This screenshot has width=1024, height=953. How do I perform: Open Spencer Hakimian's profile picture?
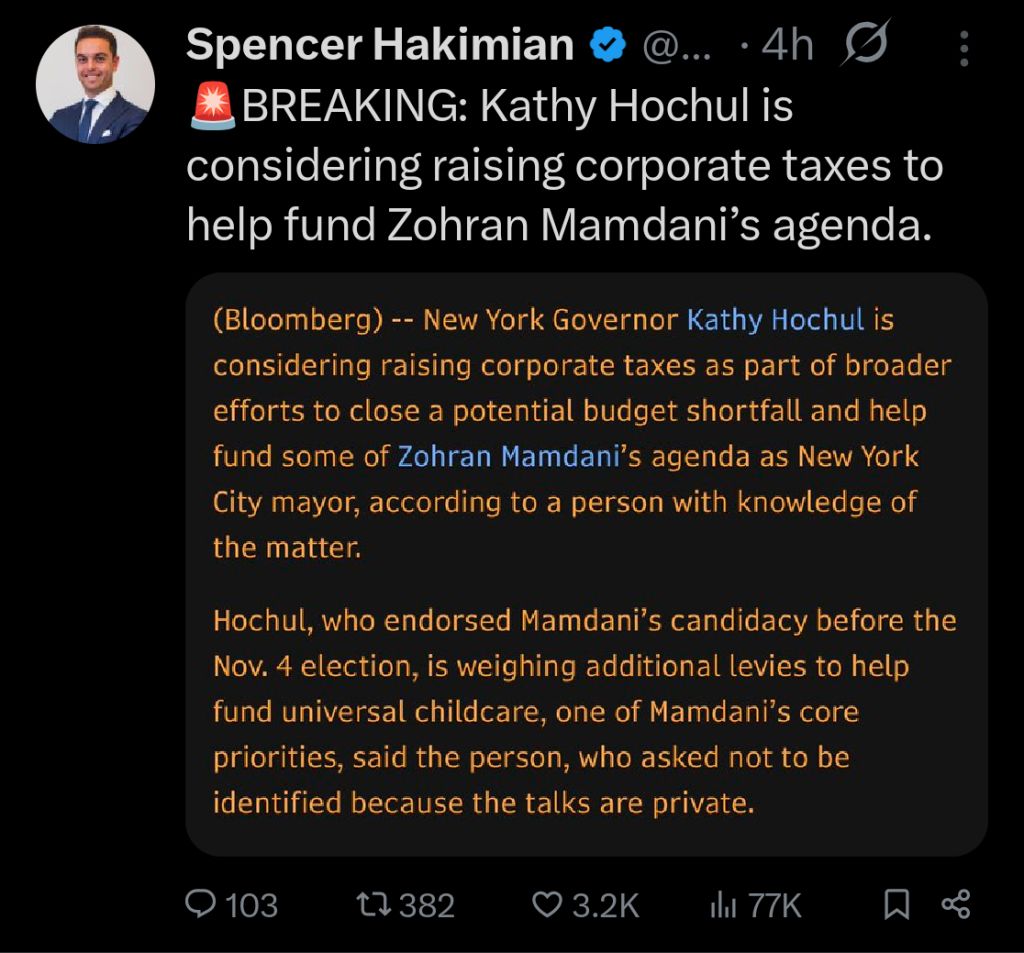pos(95,84)
